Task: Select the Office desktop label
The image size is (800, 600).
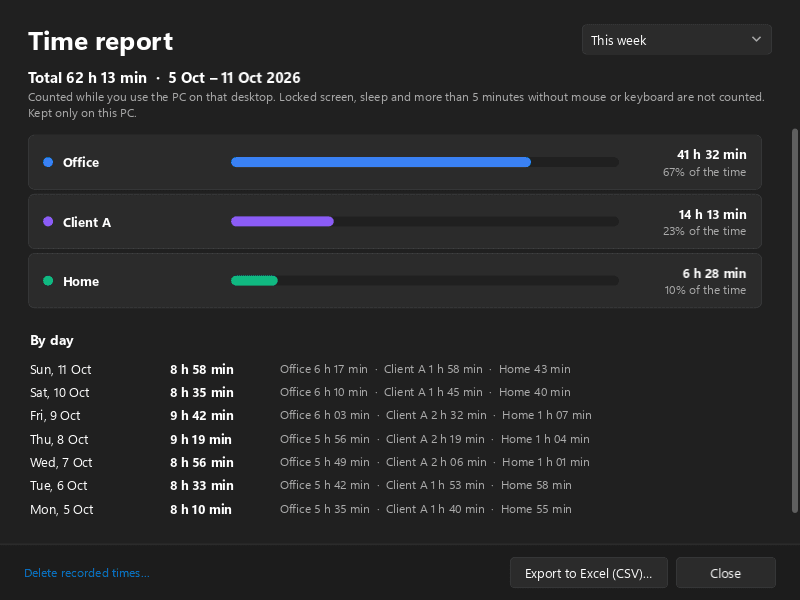Action: (81, 162)
